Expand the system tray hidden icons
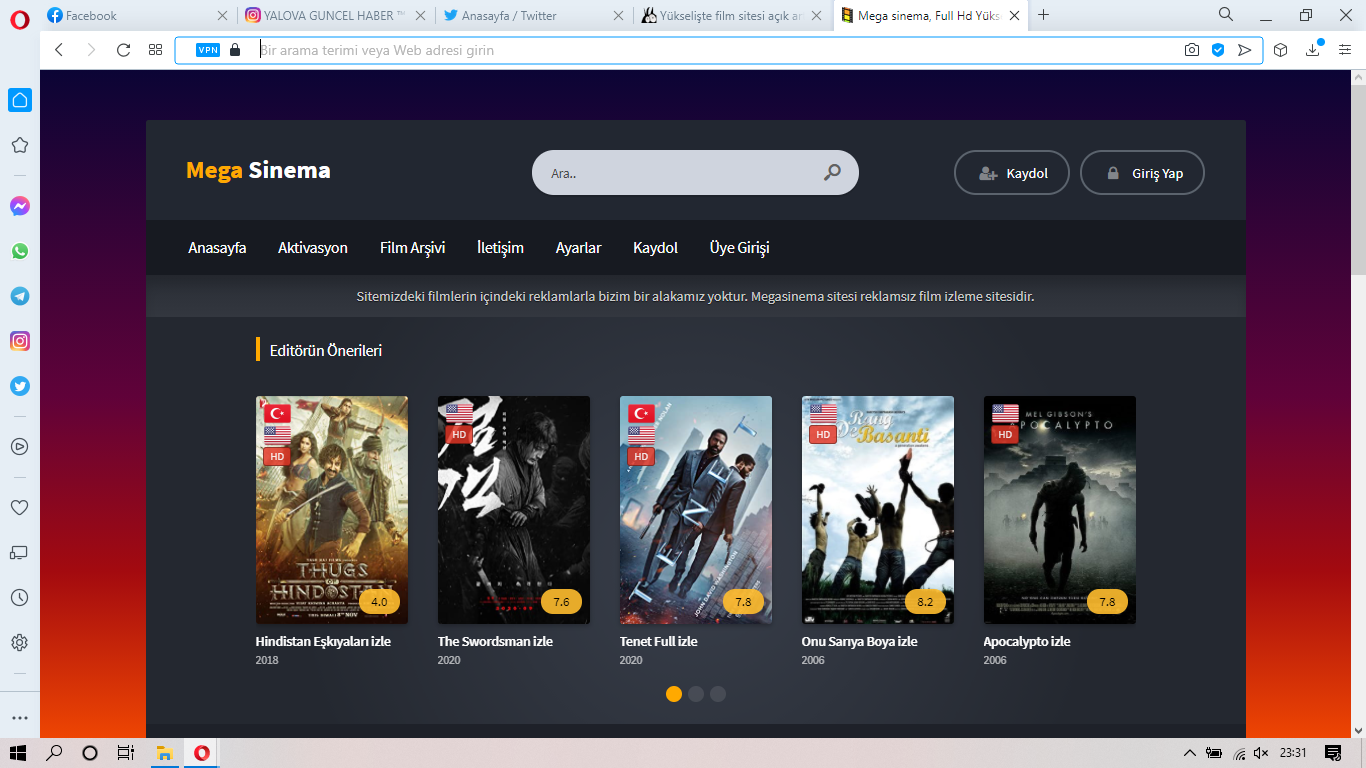 [x=1189, y=753]
